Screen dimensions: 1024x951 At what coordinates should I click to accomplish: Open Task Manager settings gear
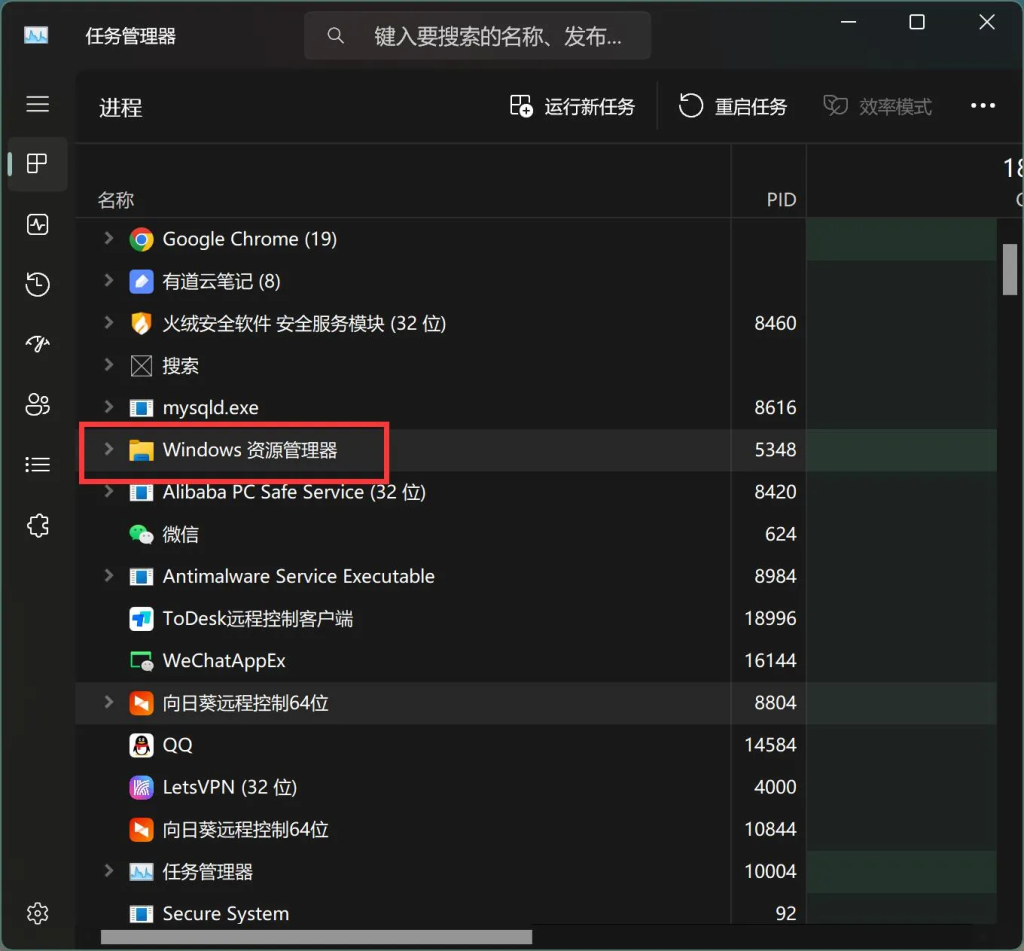(37, 913)
